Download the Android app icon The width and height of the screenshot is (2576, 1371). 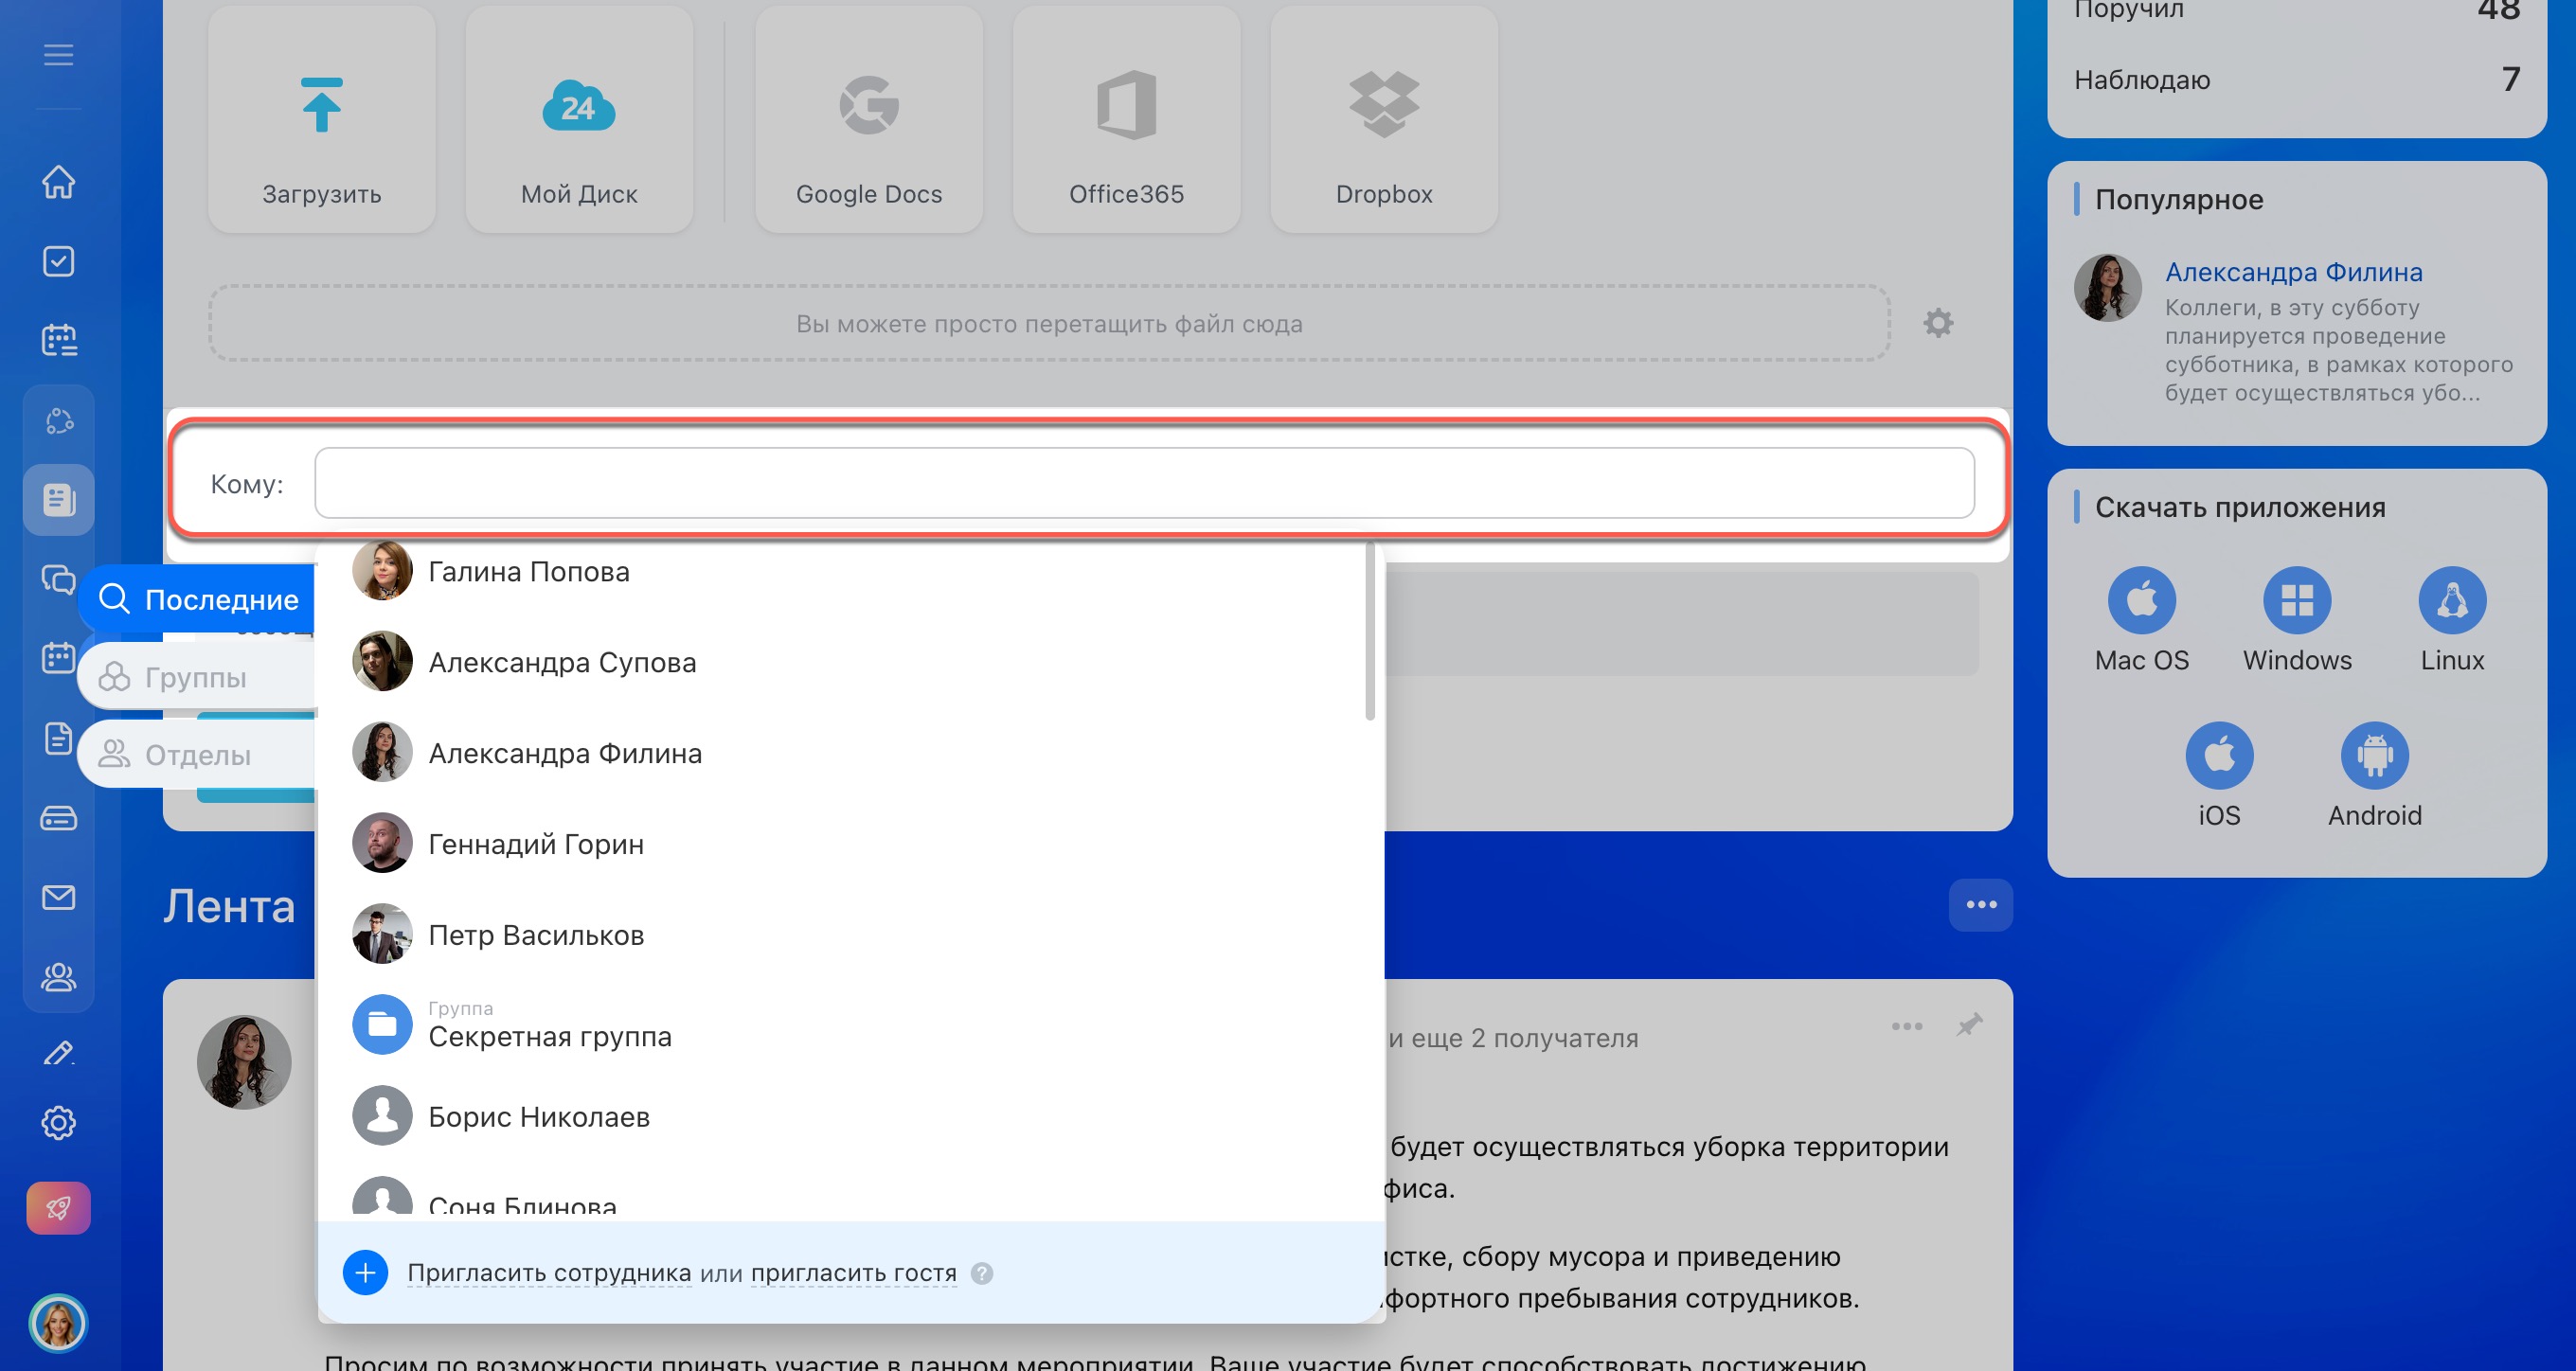(x=2374, y=755)
